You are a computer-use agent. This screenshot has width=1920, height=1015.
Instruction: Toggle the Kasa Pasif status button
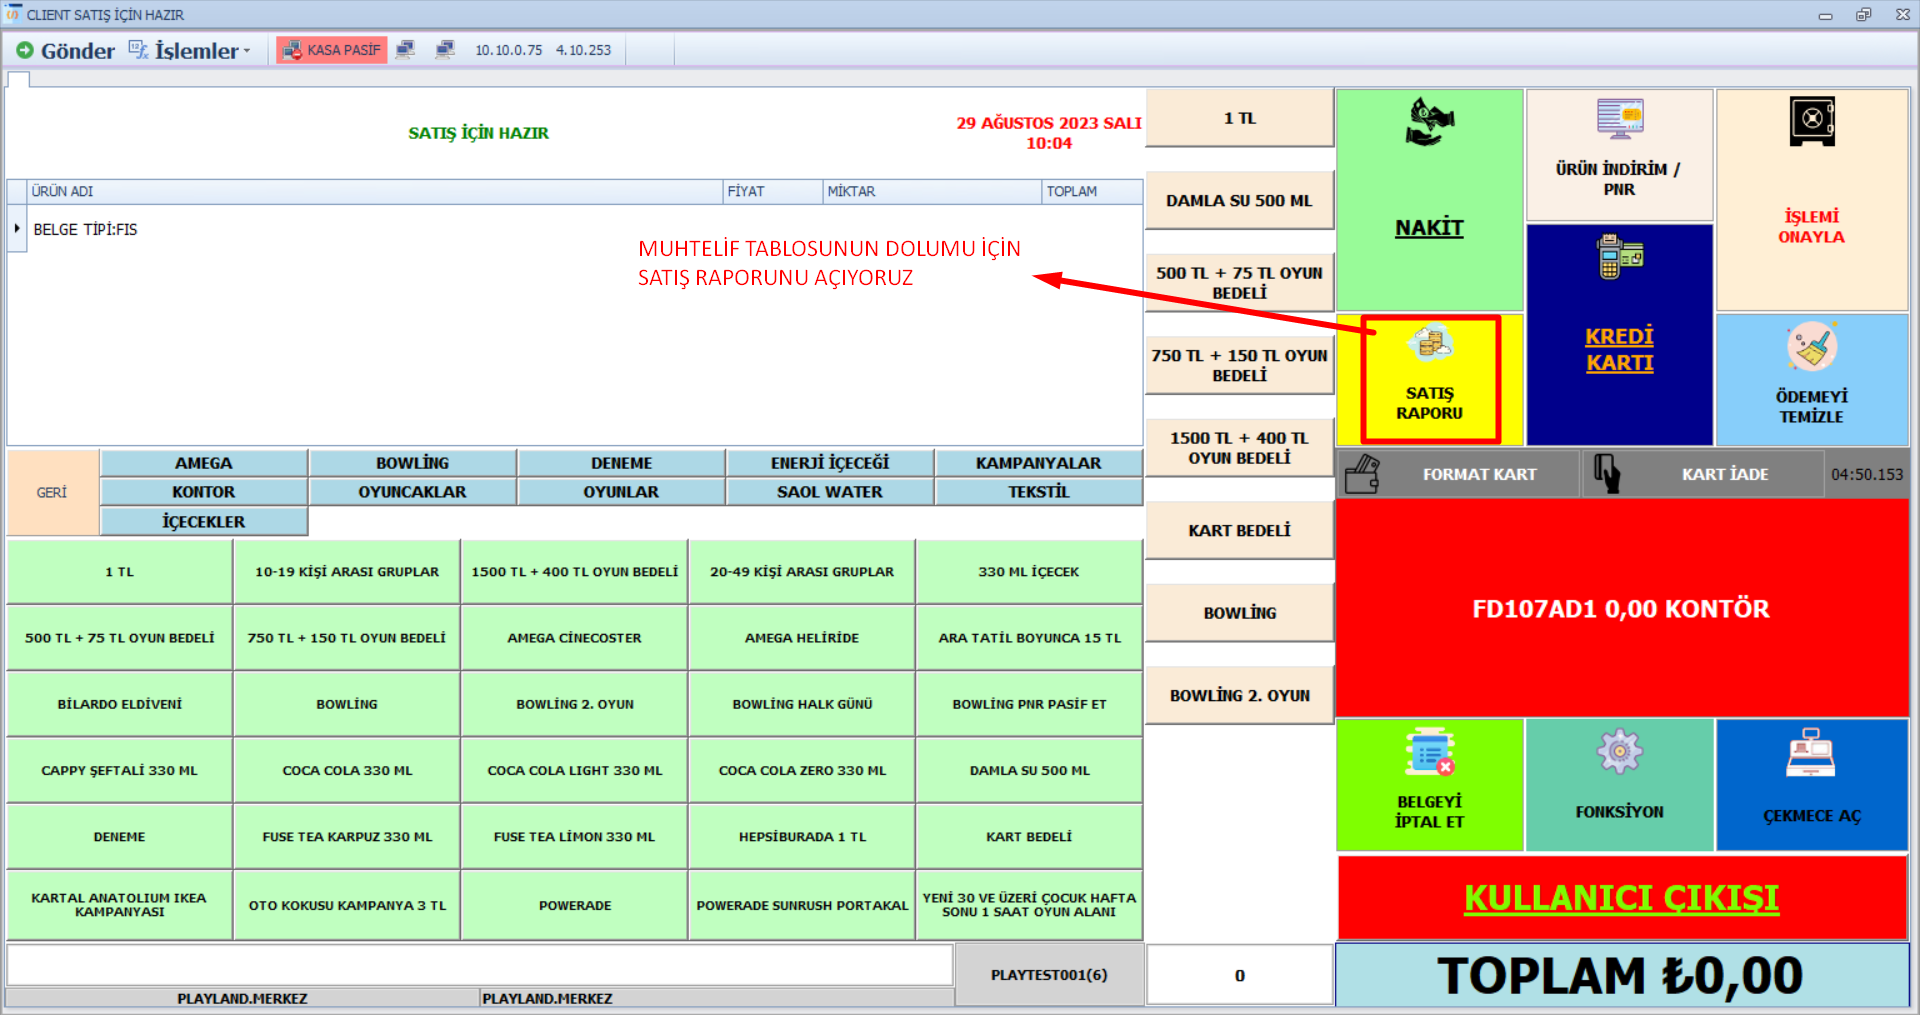pyautogui.click(x=332, y=50)
